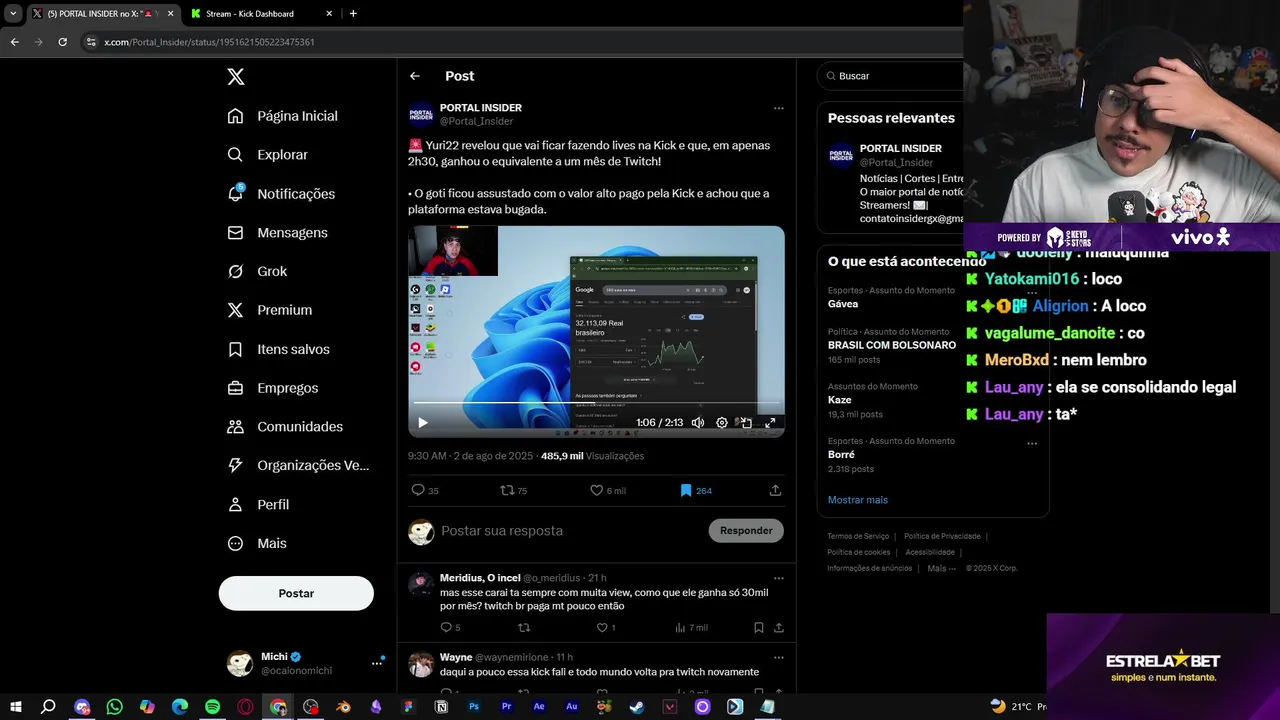Open account menu dots next to Michi

(x=377, y=663)
